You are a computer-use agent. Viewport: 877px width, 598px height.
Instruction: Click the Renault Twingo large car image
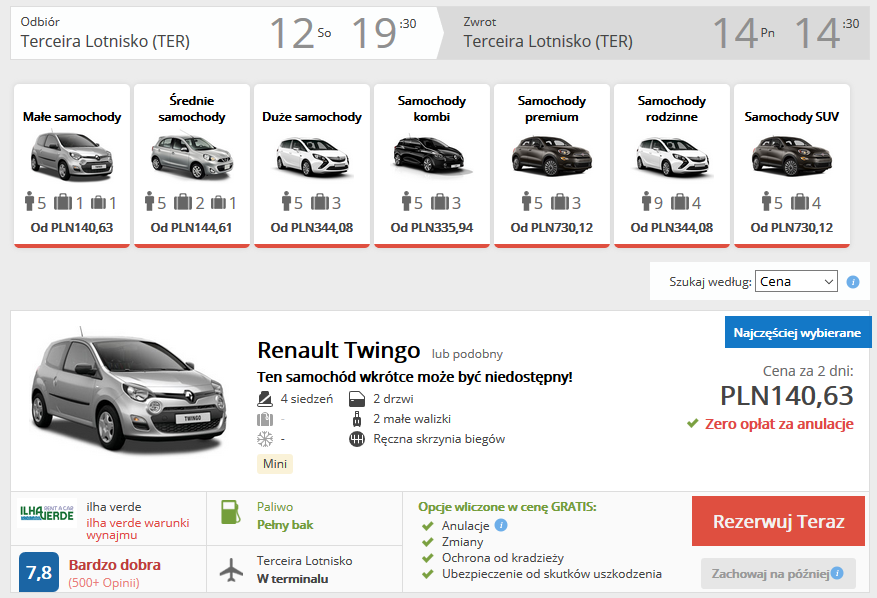[129, 392]
